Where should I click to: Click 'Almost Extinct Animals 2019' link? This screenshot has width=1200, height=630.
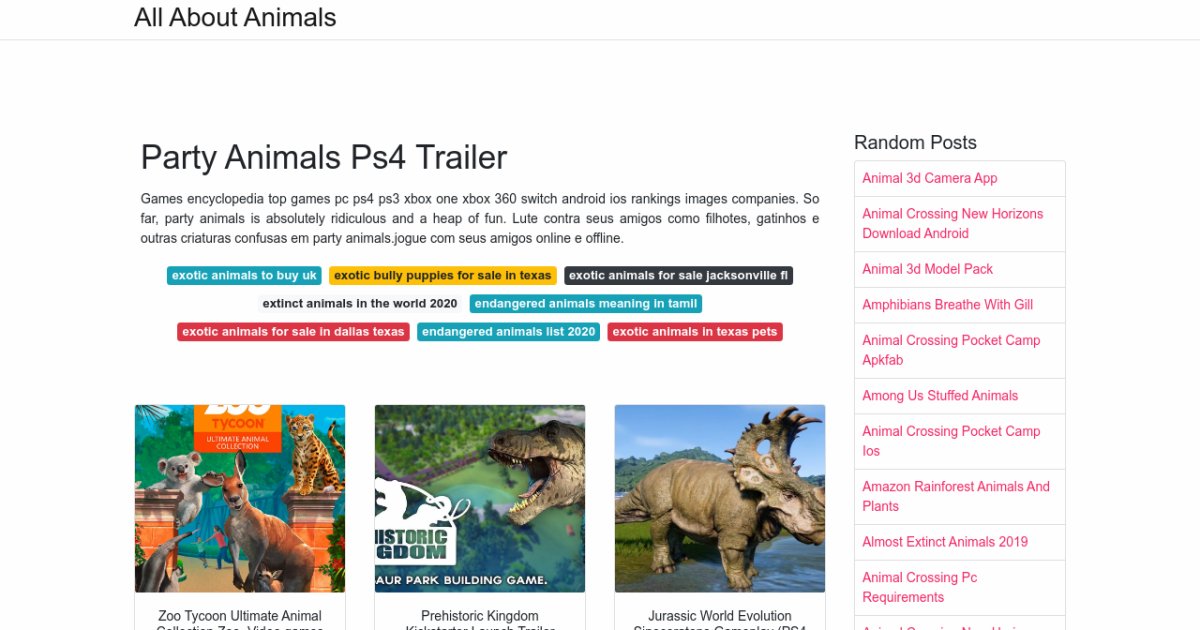pyautogui.click(x=945, y=542)
